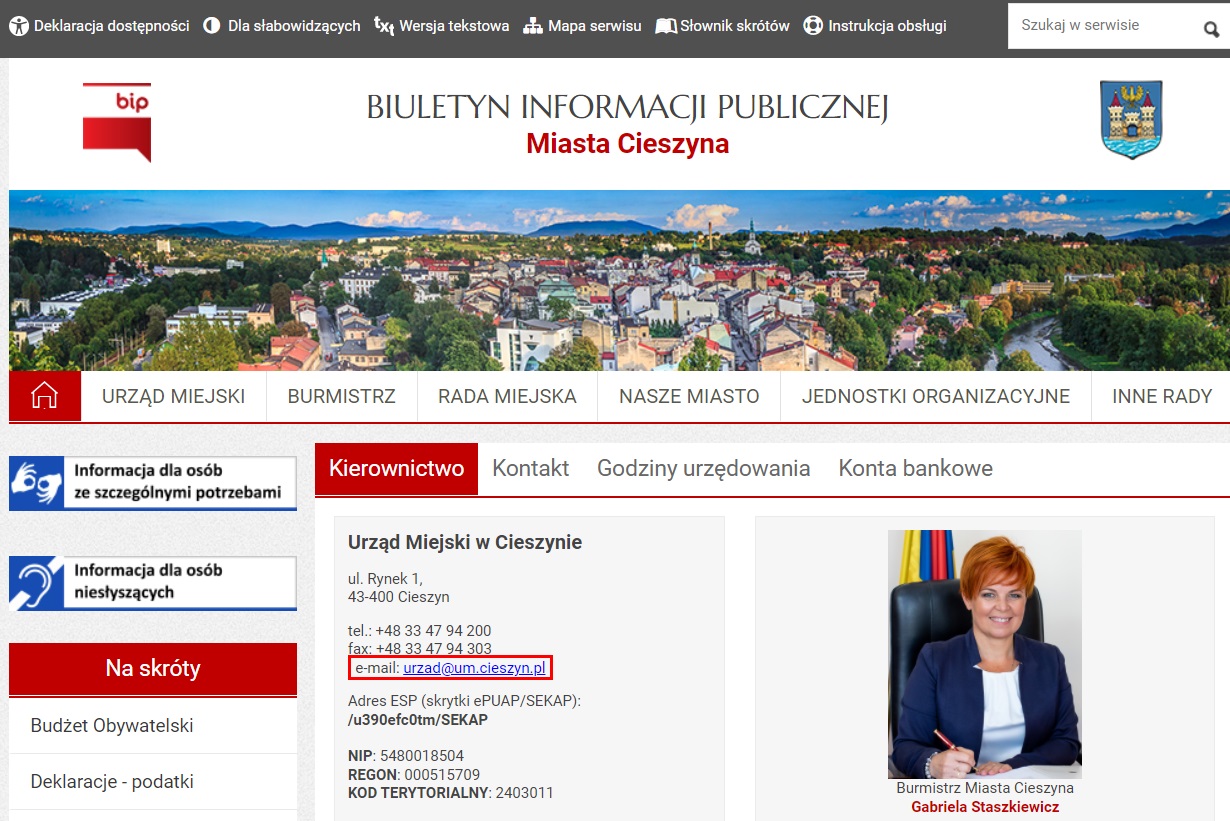
Task: Open the JEDNOSTKI ORGANIZACYJNE menu
Action: [936, 396]
